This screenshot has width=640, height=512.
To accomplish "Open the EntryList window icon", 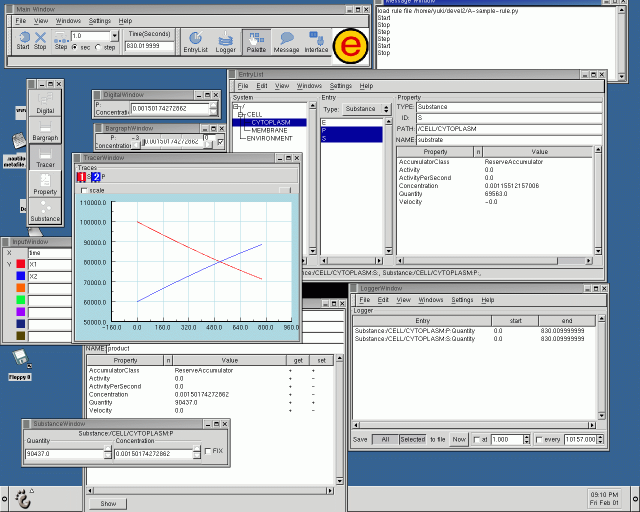I will point(195,40).
